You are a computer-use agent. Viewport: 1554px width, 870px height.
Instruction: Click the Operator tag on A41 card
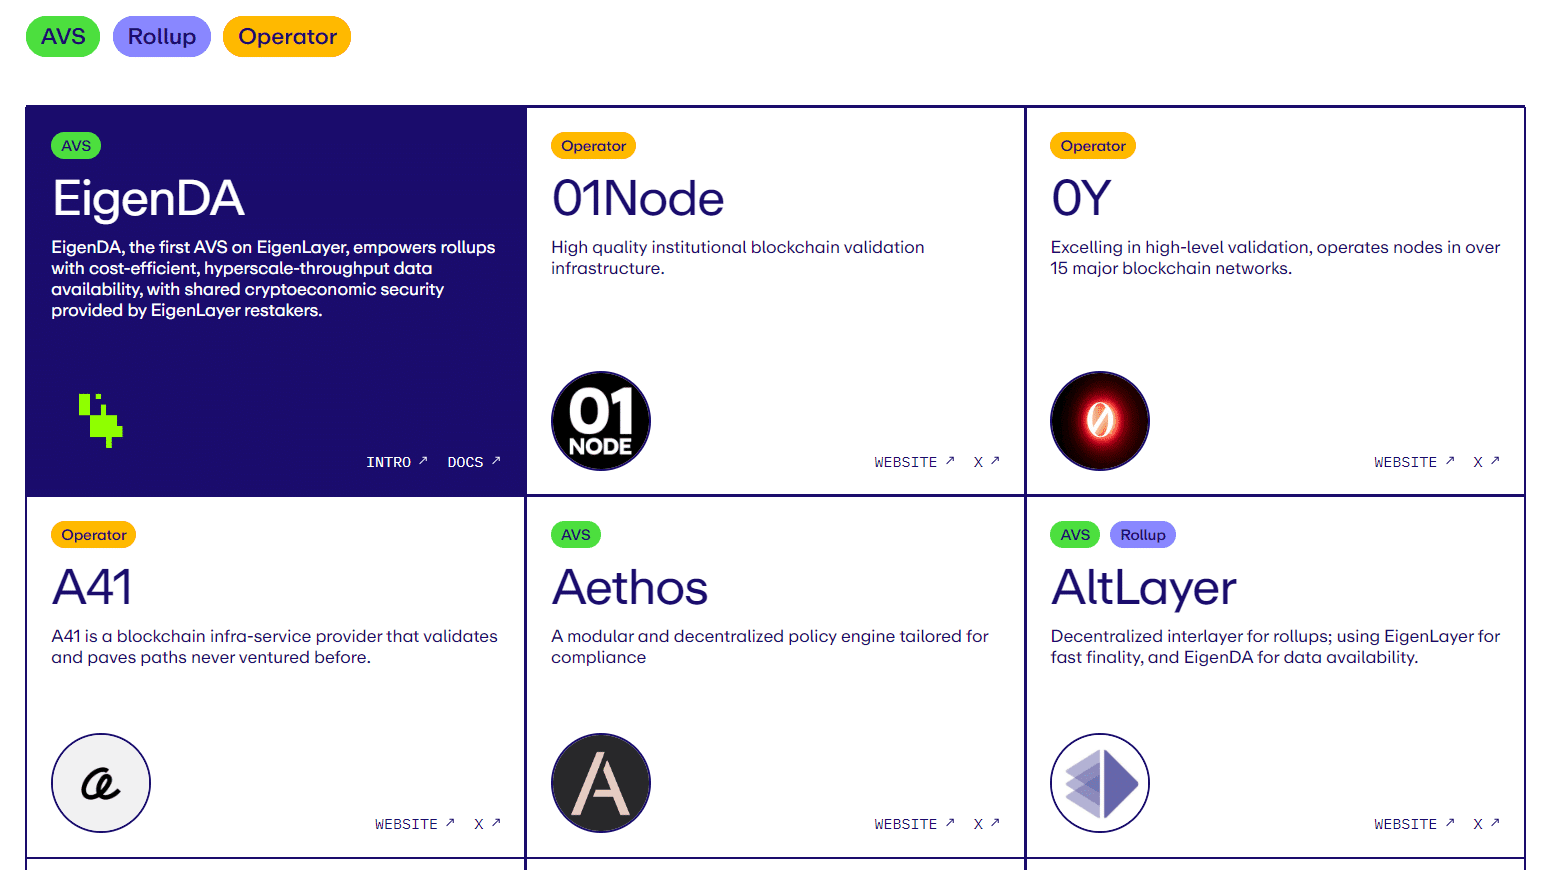click(x=94, y=535)
